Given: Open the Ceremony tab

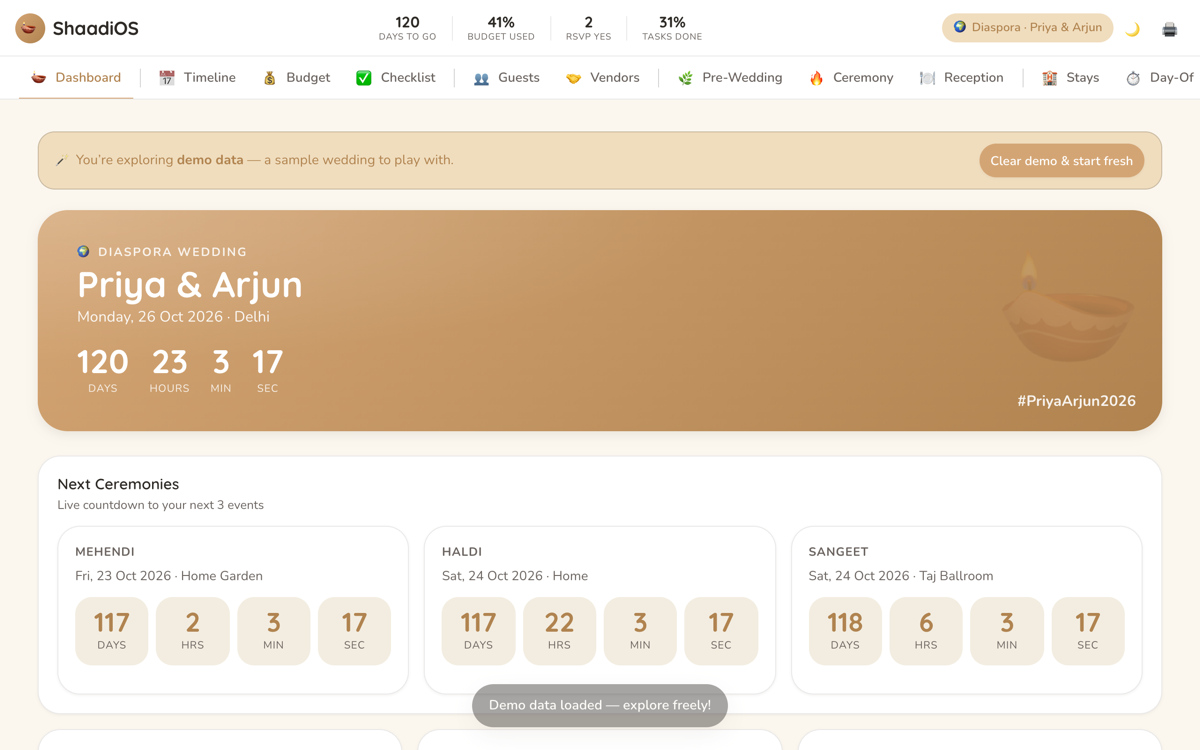Looking at the screenshot, I should [851, 78].
